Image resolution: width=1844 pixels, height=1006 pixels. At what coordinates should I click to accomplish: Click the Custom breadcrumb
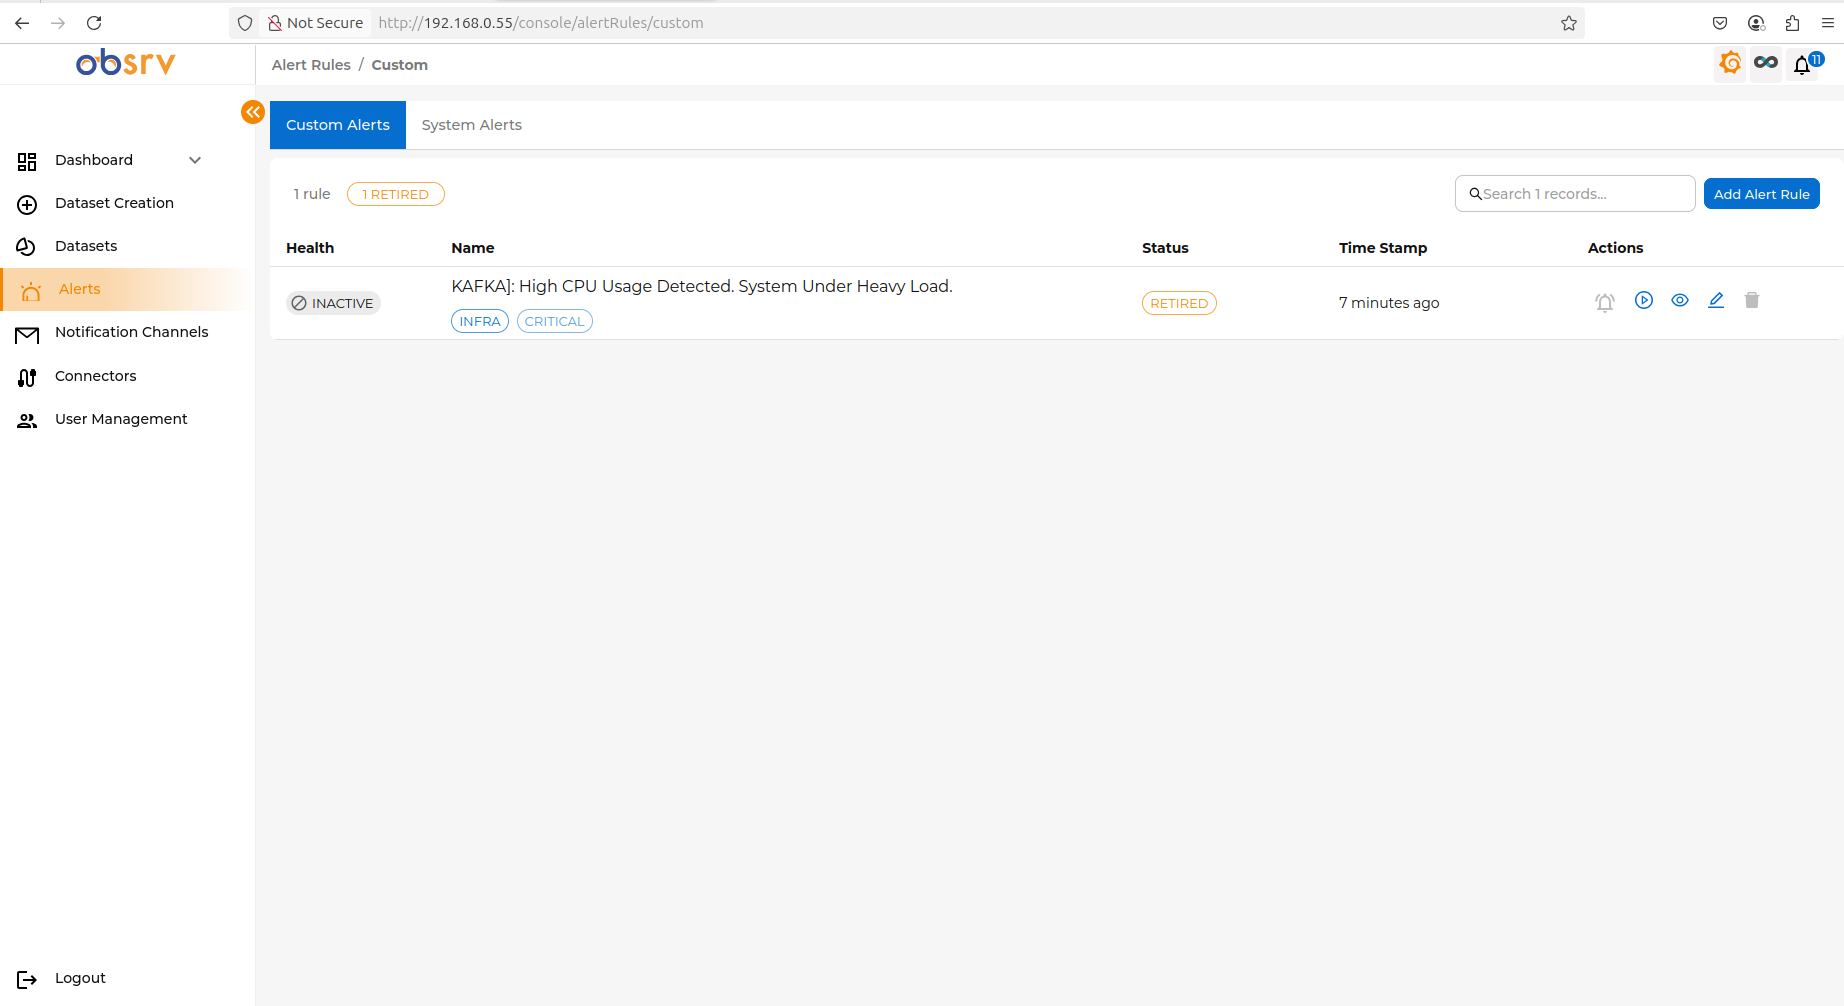pyautogui.click(x=400, y=65)
